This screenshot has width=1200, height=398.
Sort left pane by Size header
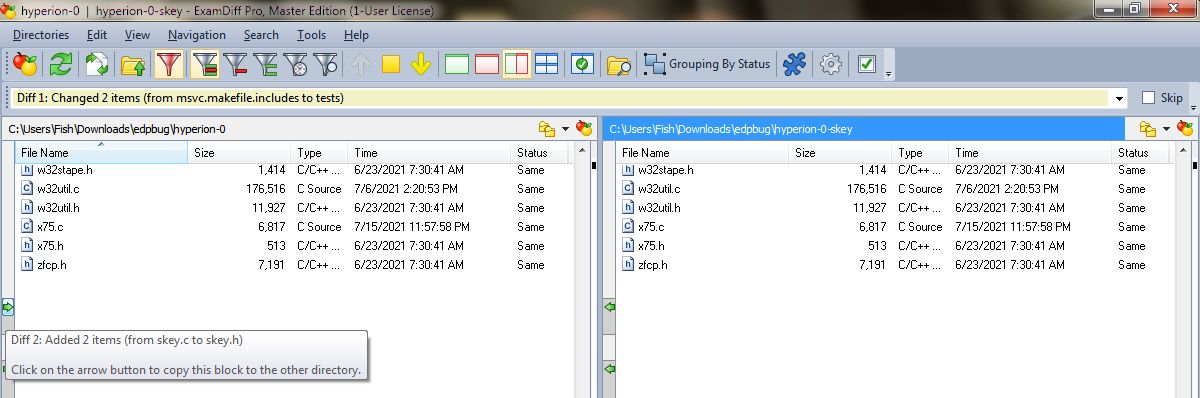(238, 153)
